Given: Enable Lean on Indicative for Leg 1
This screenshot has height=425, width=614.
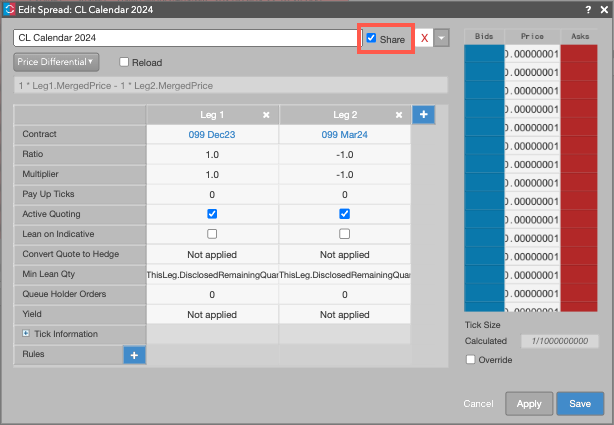Looking at the screenshot, I should pyautogui.click(x=212, y=234).
